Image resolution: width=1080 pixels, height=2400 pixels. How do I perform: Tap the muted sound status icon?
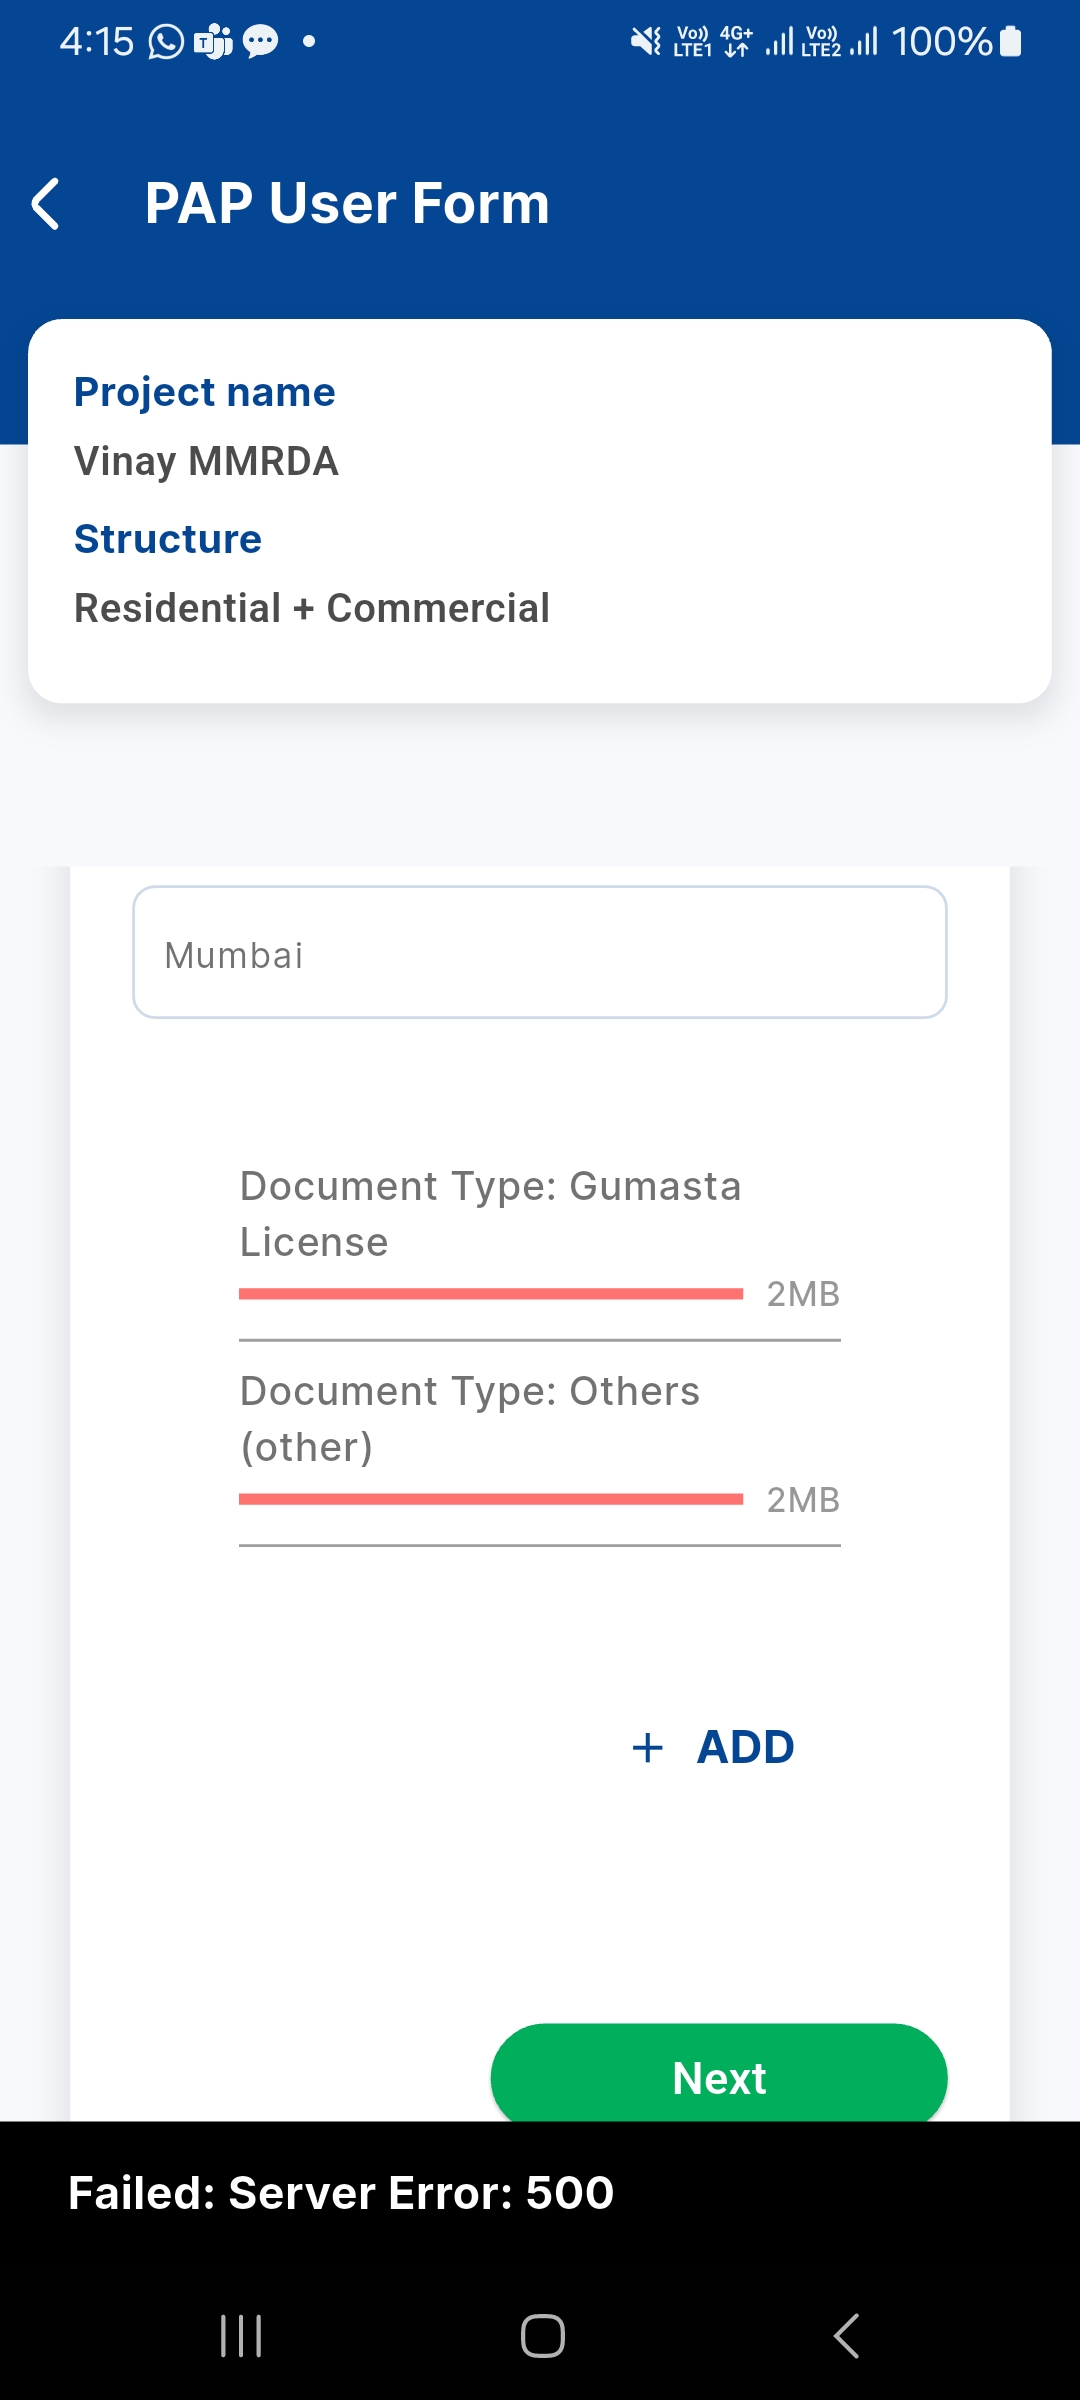(x=645, y=42)
